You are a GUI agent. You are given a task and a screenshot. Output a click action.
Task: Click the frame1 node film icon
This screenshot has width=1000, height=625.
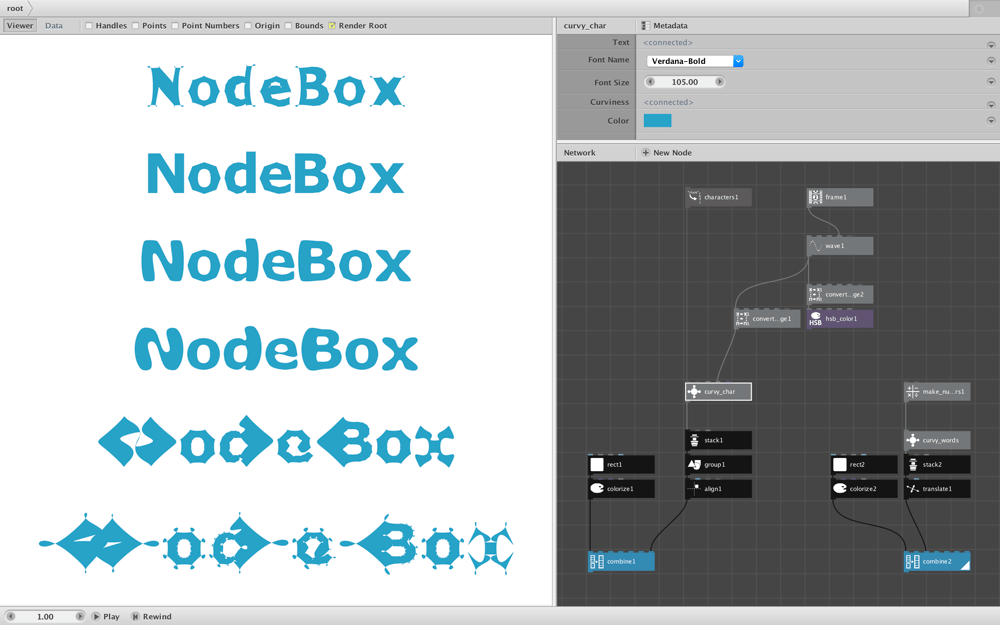coord(815,198)
